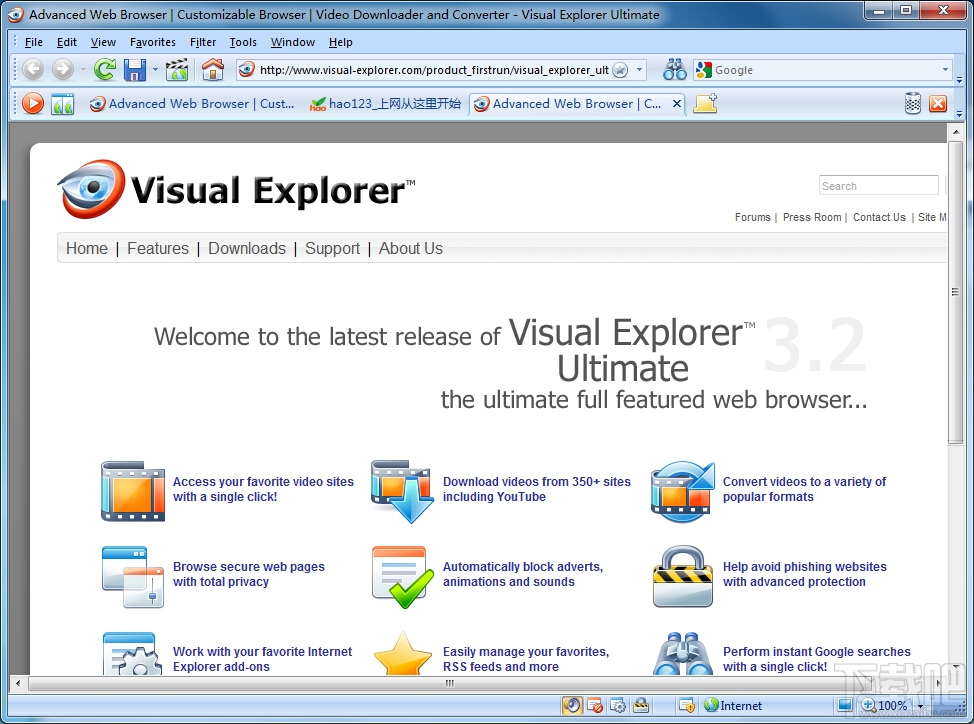Click the Downloads navigation link
974x724 pixels.
(247, 248)
